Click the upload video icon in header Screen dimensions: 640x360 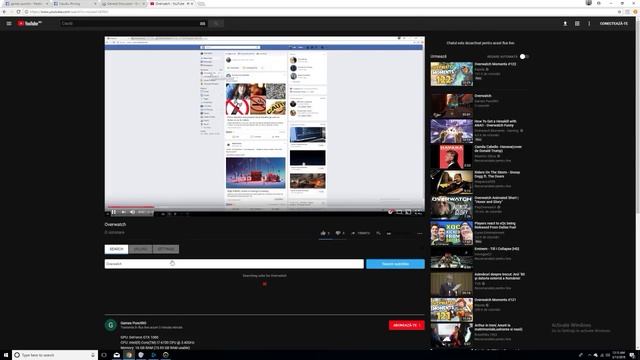coord(565,24)
